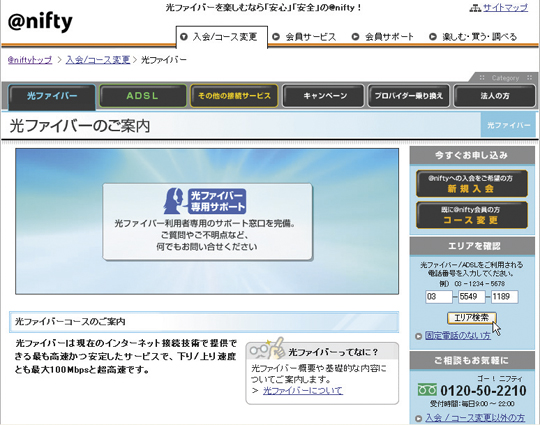Click the 光ファイバーってなに? heading

click(x=333, y=352)
